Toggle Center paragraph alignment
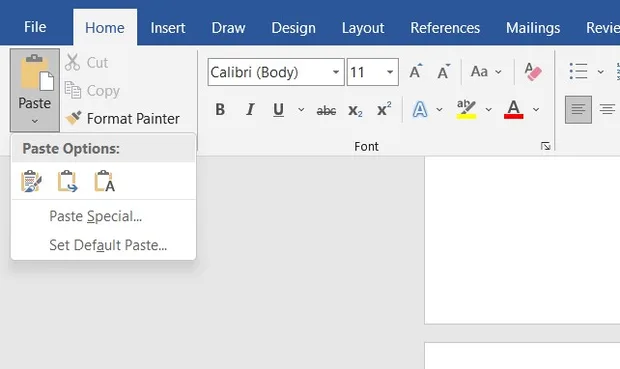 (607, 110)
